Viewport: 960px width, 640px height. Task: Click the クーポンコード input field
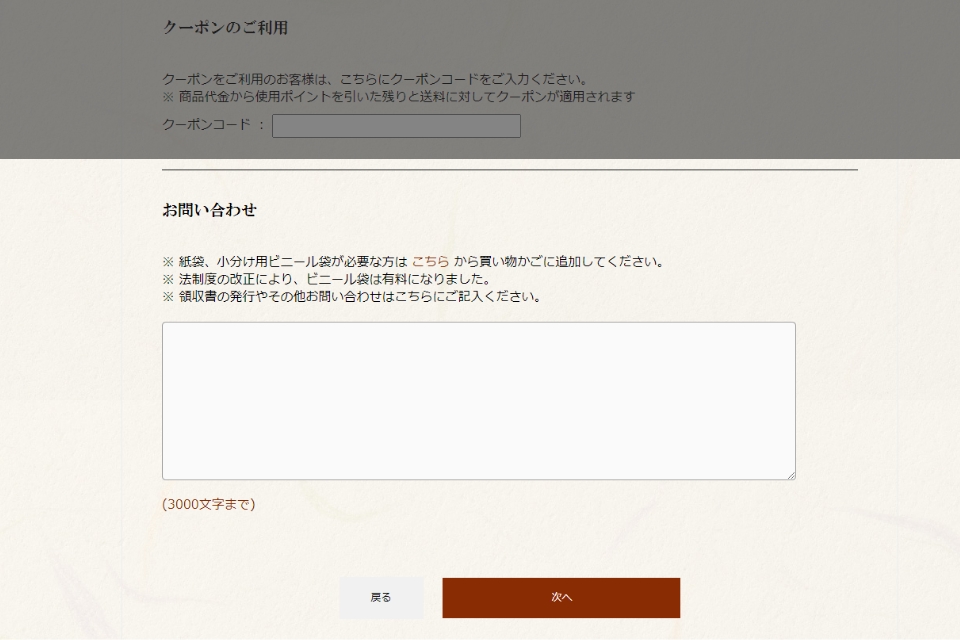coord(396,126)
